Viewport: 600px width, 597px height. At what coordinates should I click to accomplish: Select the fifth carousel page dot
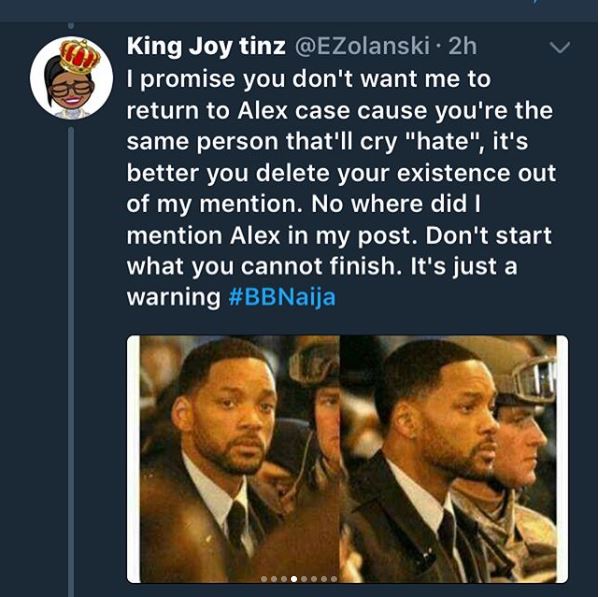point(303,579)
